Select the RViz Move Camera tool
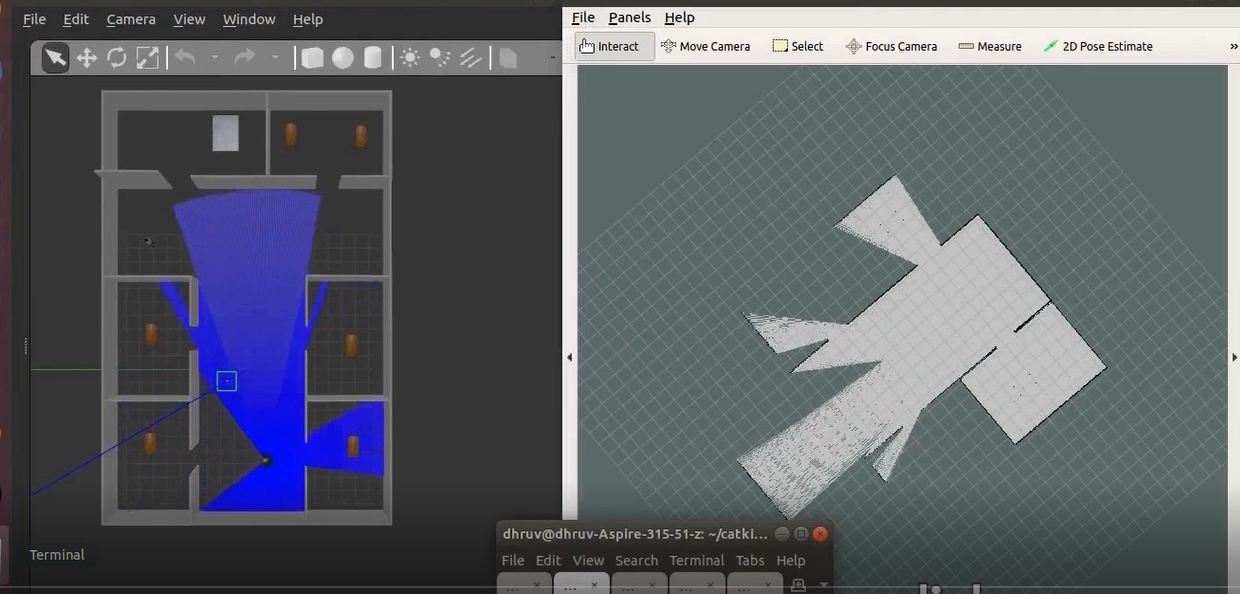 click(705, 46)
